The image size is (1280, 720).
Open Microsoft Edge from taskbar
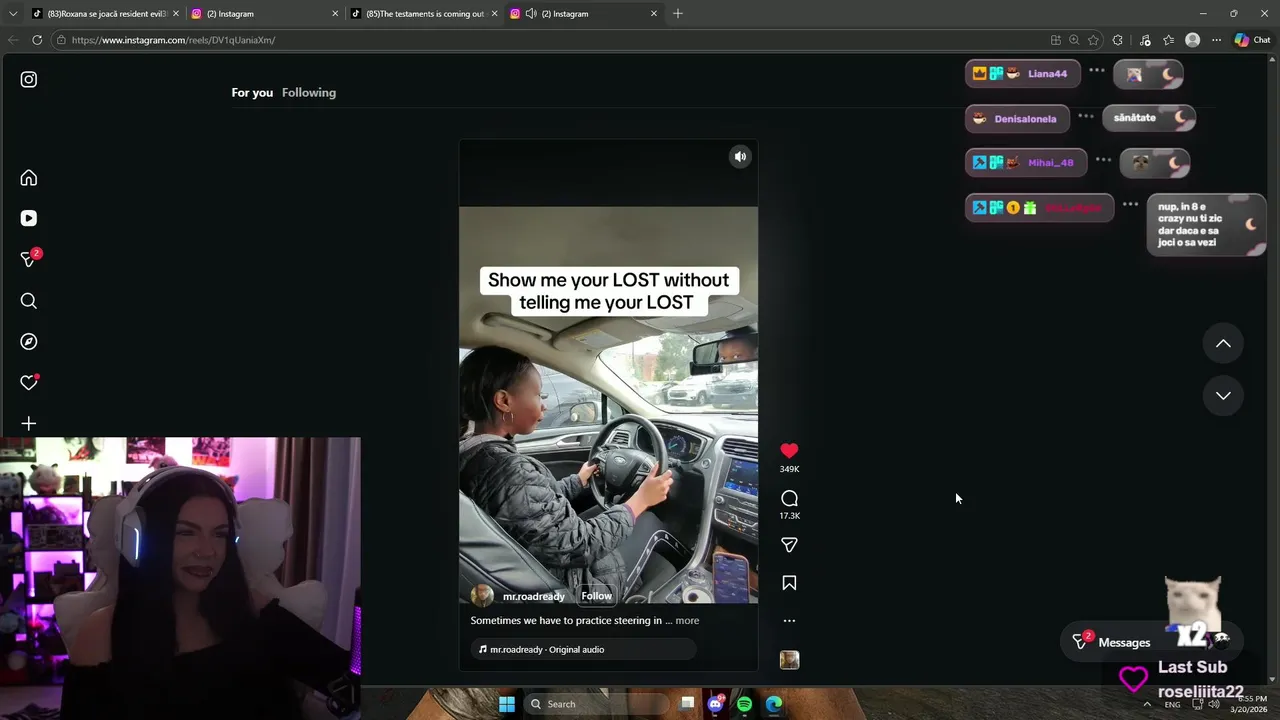pos(774,704)
